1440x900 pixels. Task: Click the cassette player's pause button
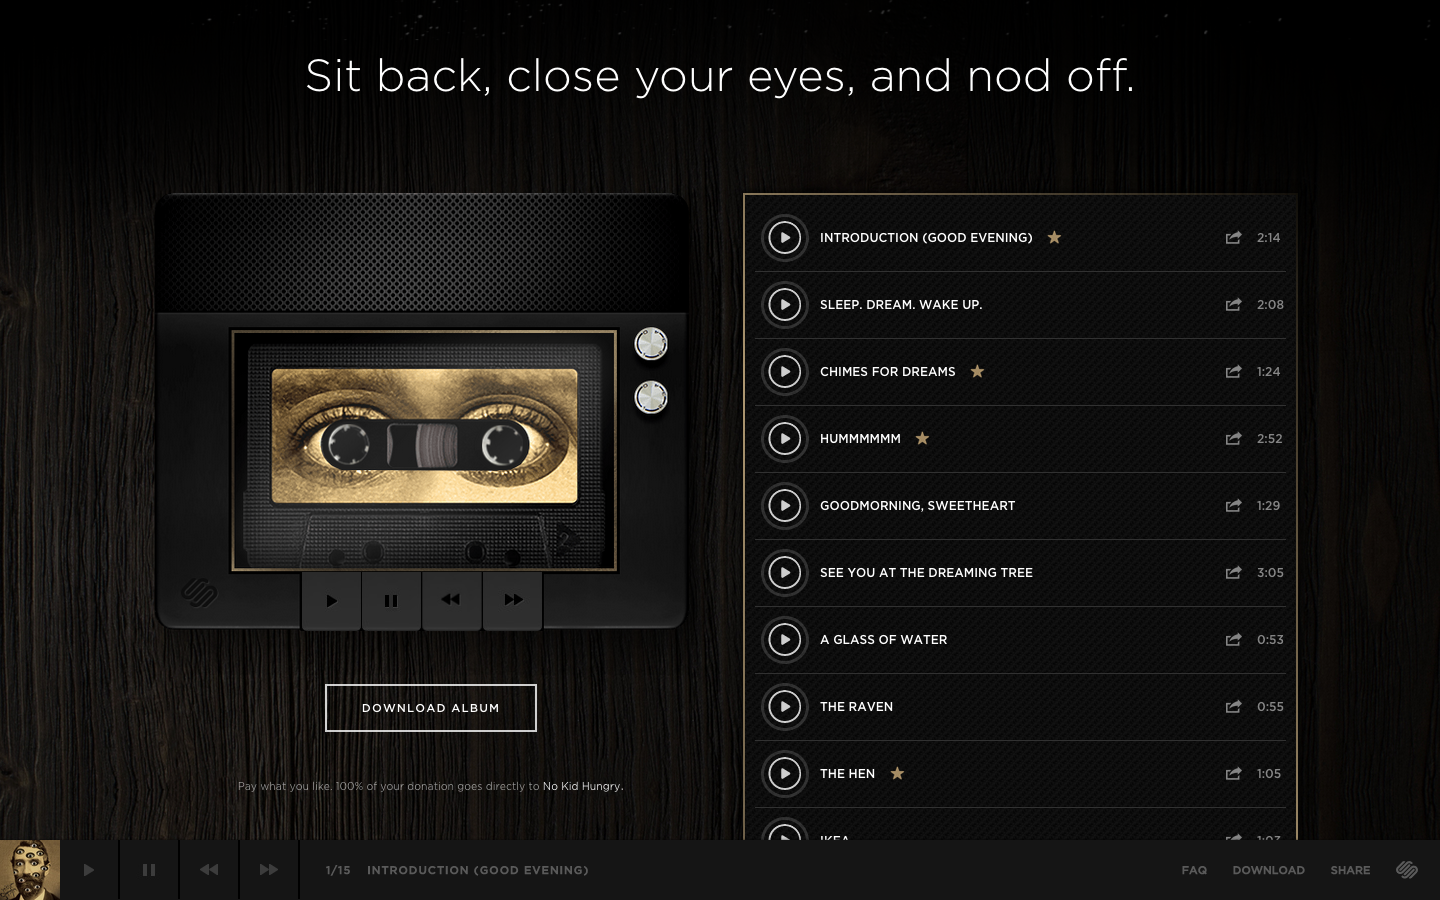391,601
